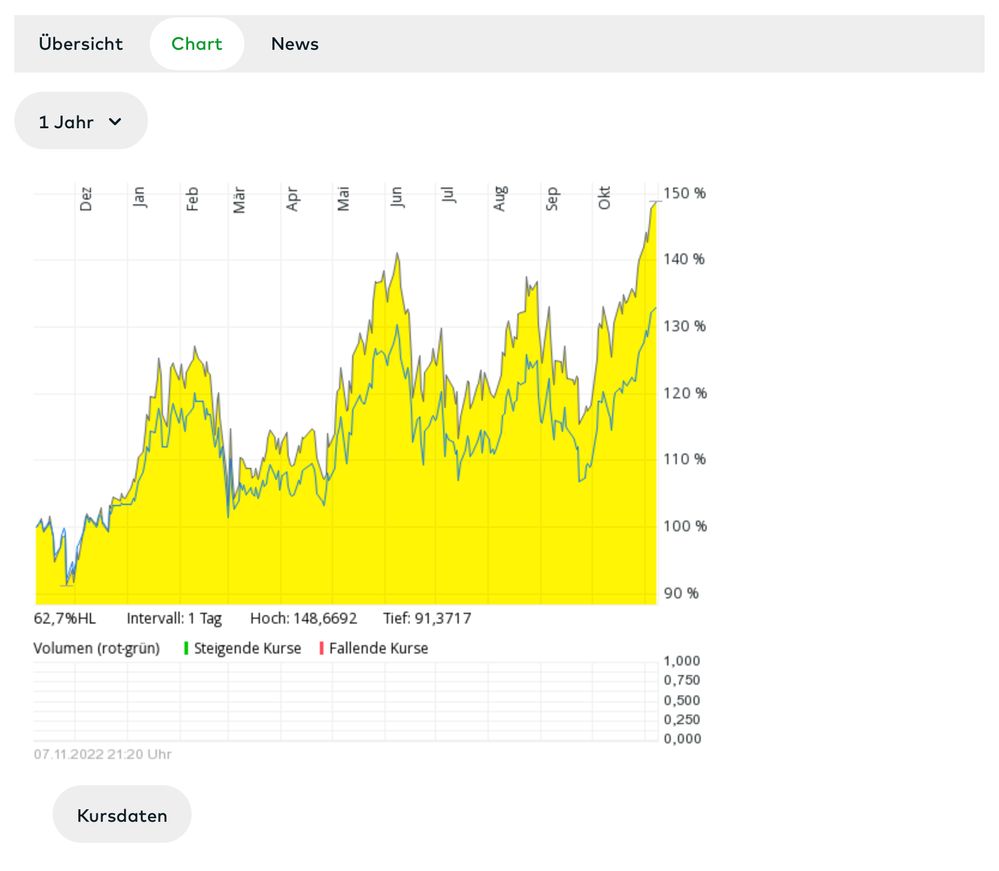Click the Dez month label on chart axis
The image size is (999, 871).
click(x=86, y=199)
